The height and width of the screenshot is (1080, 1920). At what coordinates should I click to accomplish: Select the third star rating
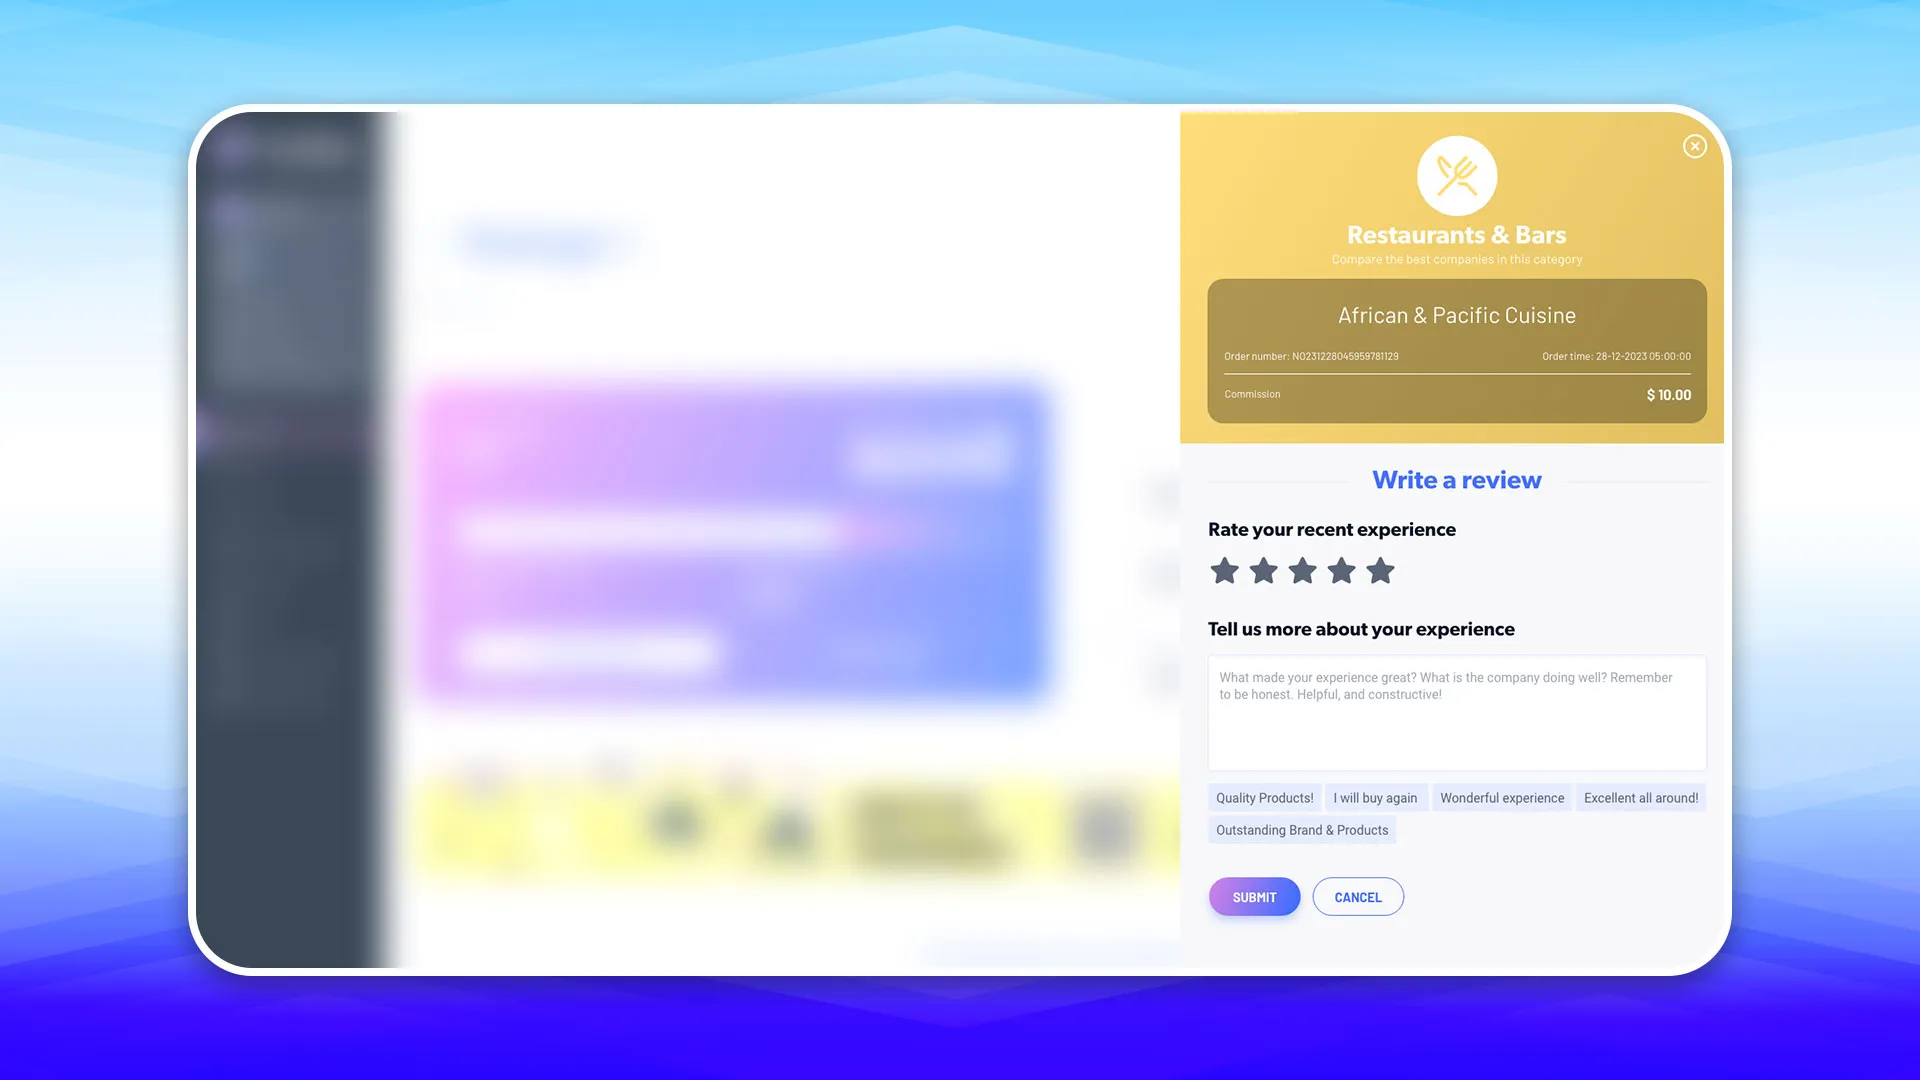1303,570
